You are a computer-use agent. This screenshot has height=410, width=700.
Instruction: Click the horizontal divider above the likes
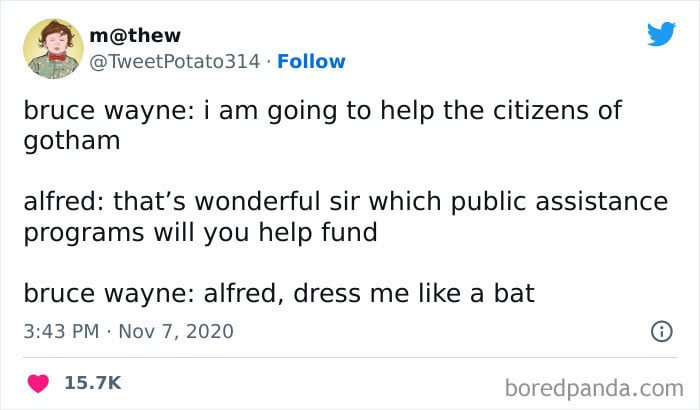350,357
